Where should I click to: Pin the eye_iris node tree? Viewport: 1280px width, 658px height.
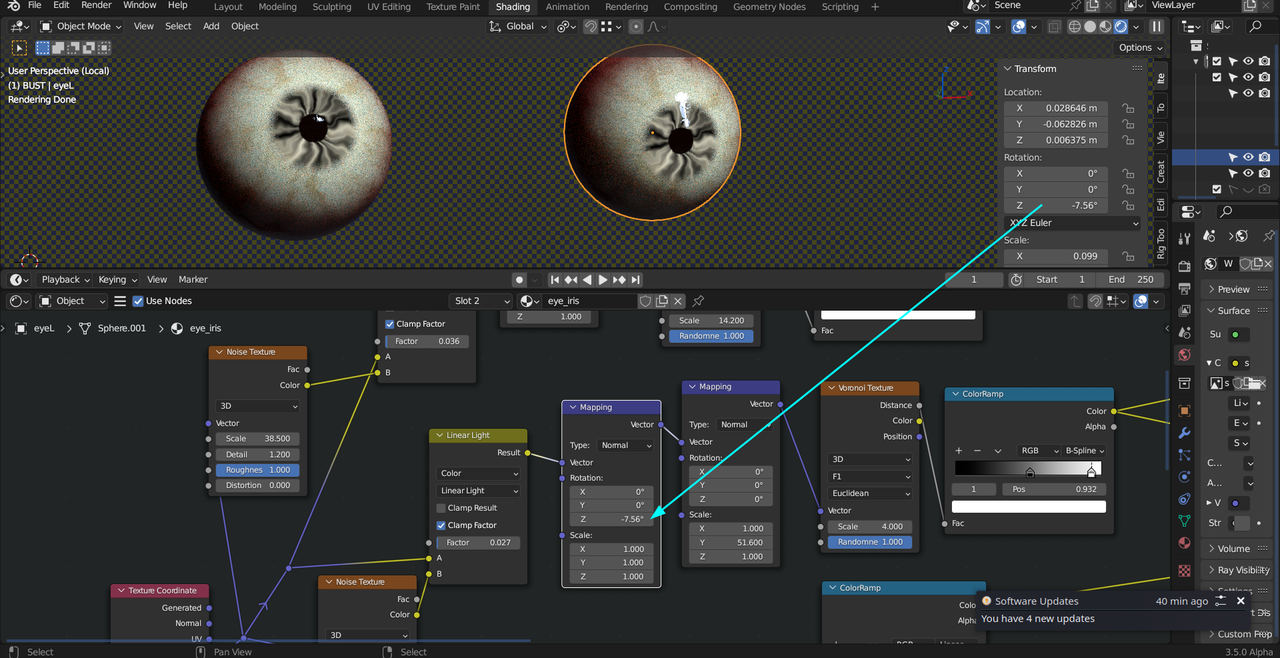698,301
